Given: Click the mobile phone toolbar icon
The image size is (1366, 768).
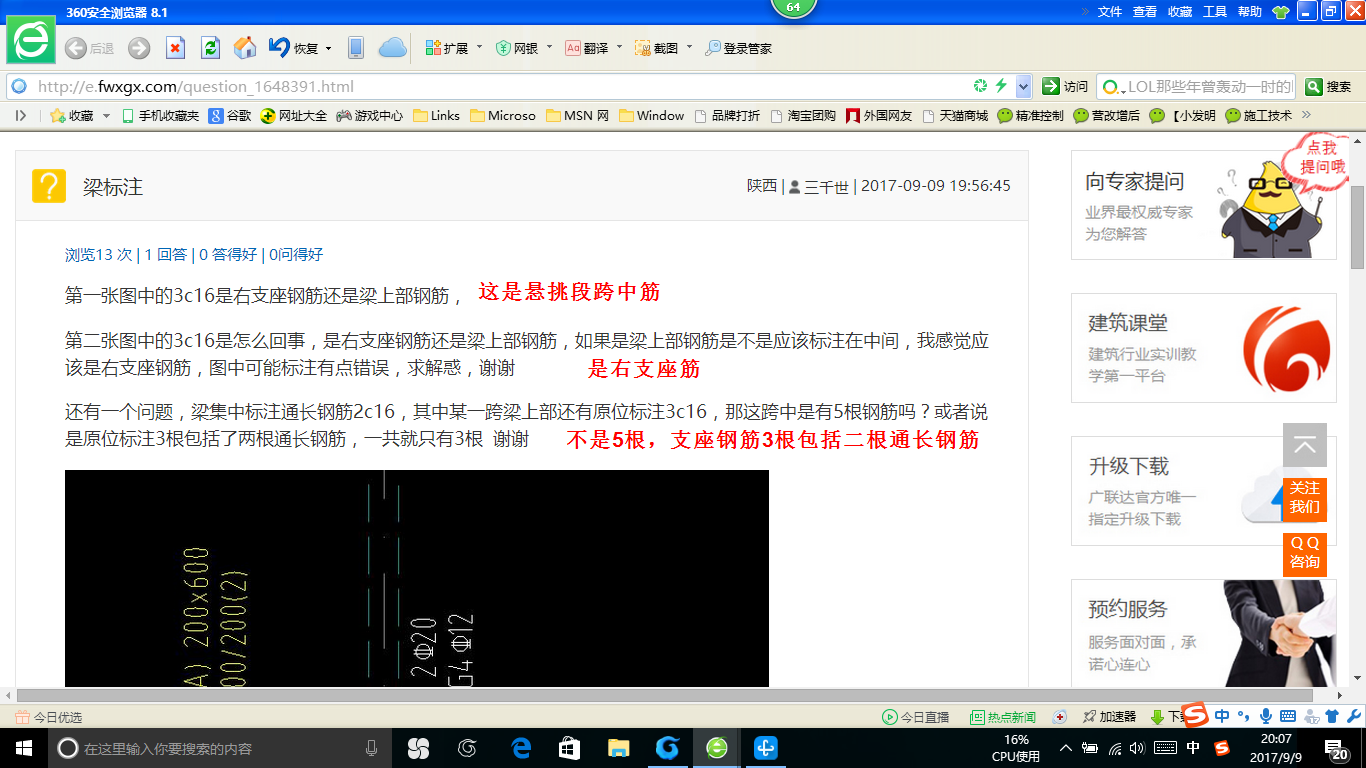Looking at the screenshot, I should (x=355, y=48).
